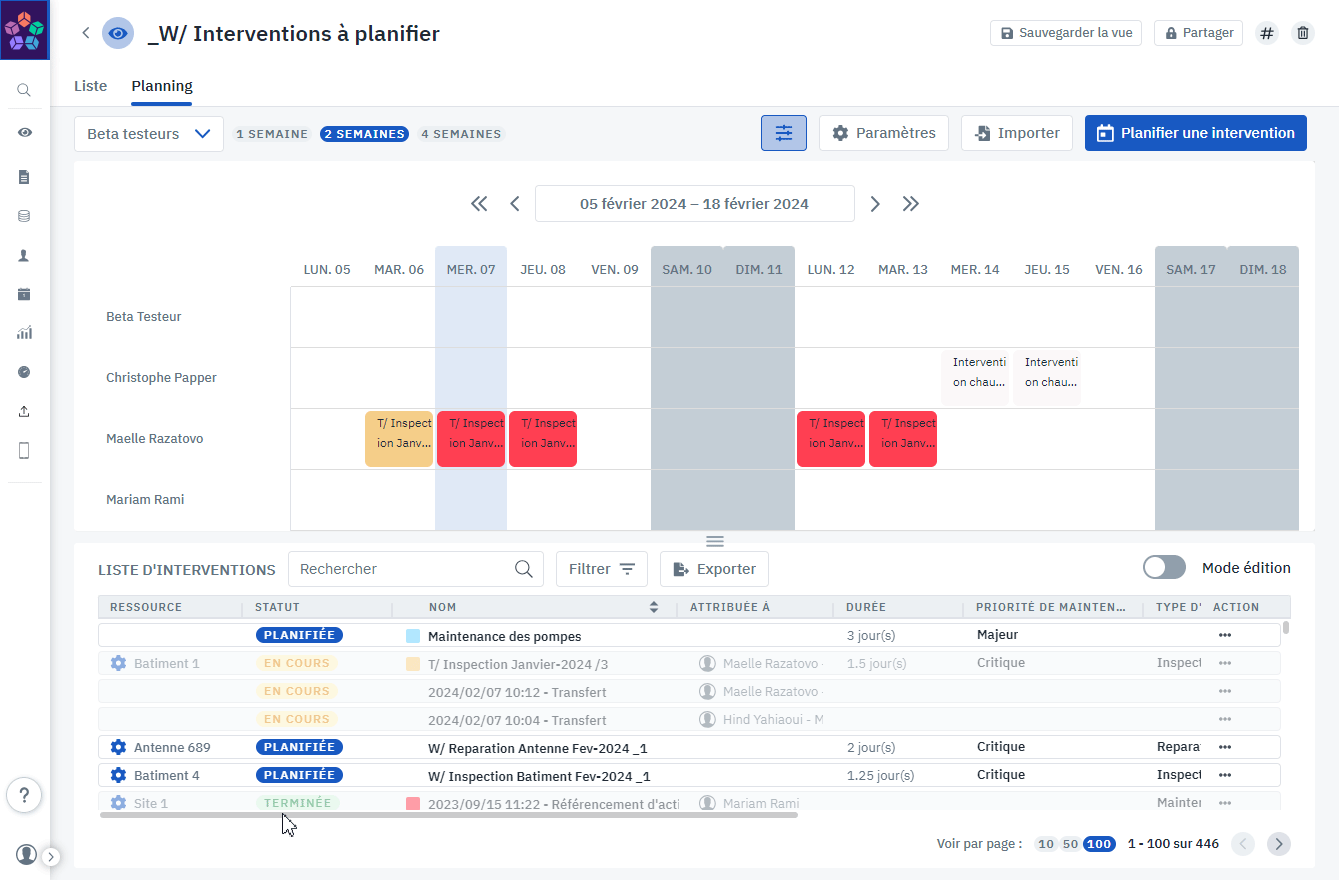
Task: Open the sidebar calendar icon
Action: pyautogui.click(x=24, y=294)
